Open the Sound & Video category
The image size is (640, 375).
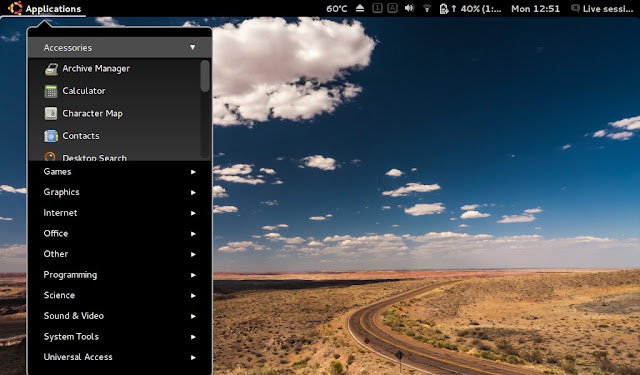click(x=120, y=316)
